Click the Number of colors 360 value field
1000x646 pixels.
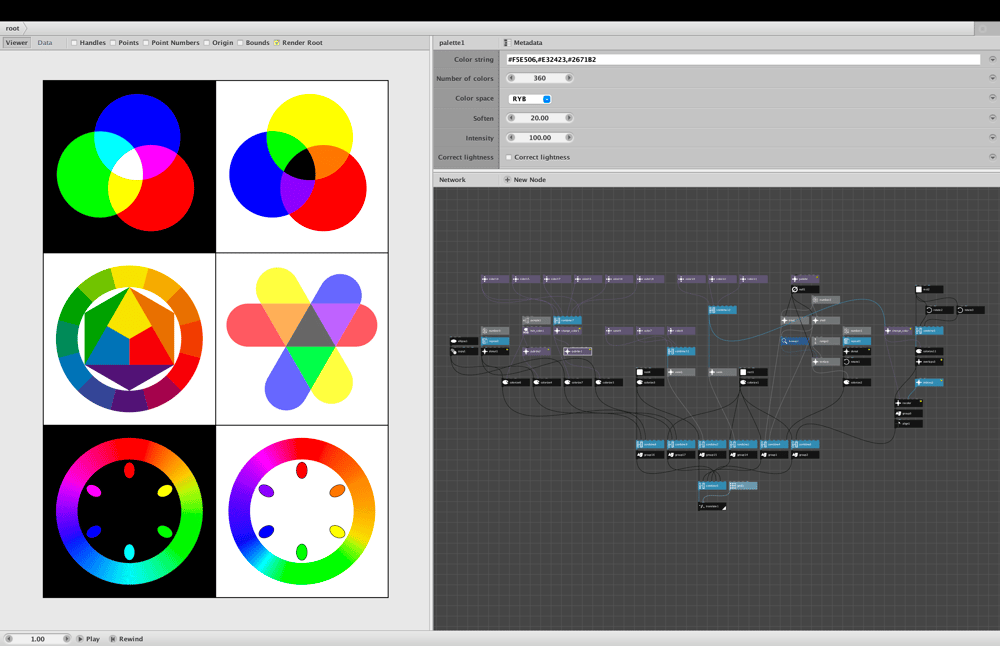[540, 78]
